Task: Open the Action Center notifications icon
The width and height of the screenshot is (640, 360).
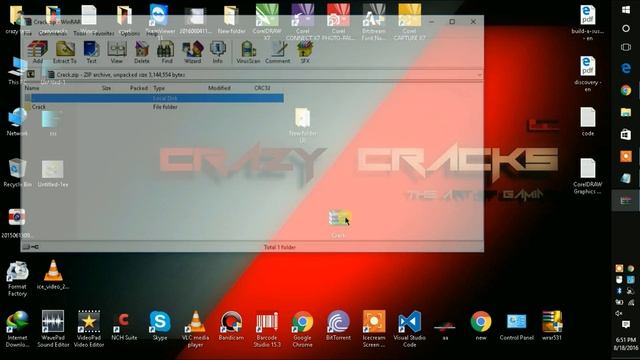Action: click(626, 324)
